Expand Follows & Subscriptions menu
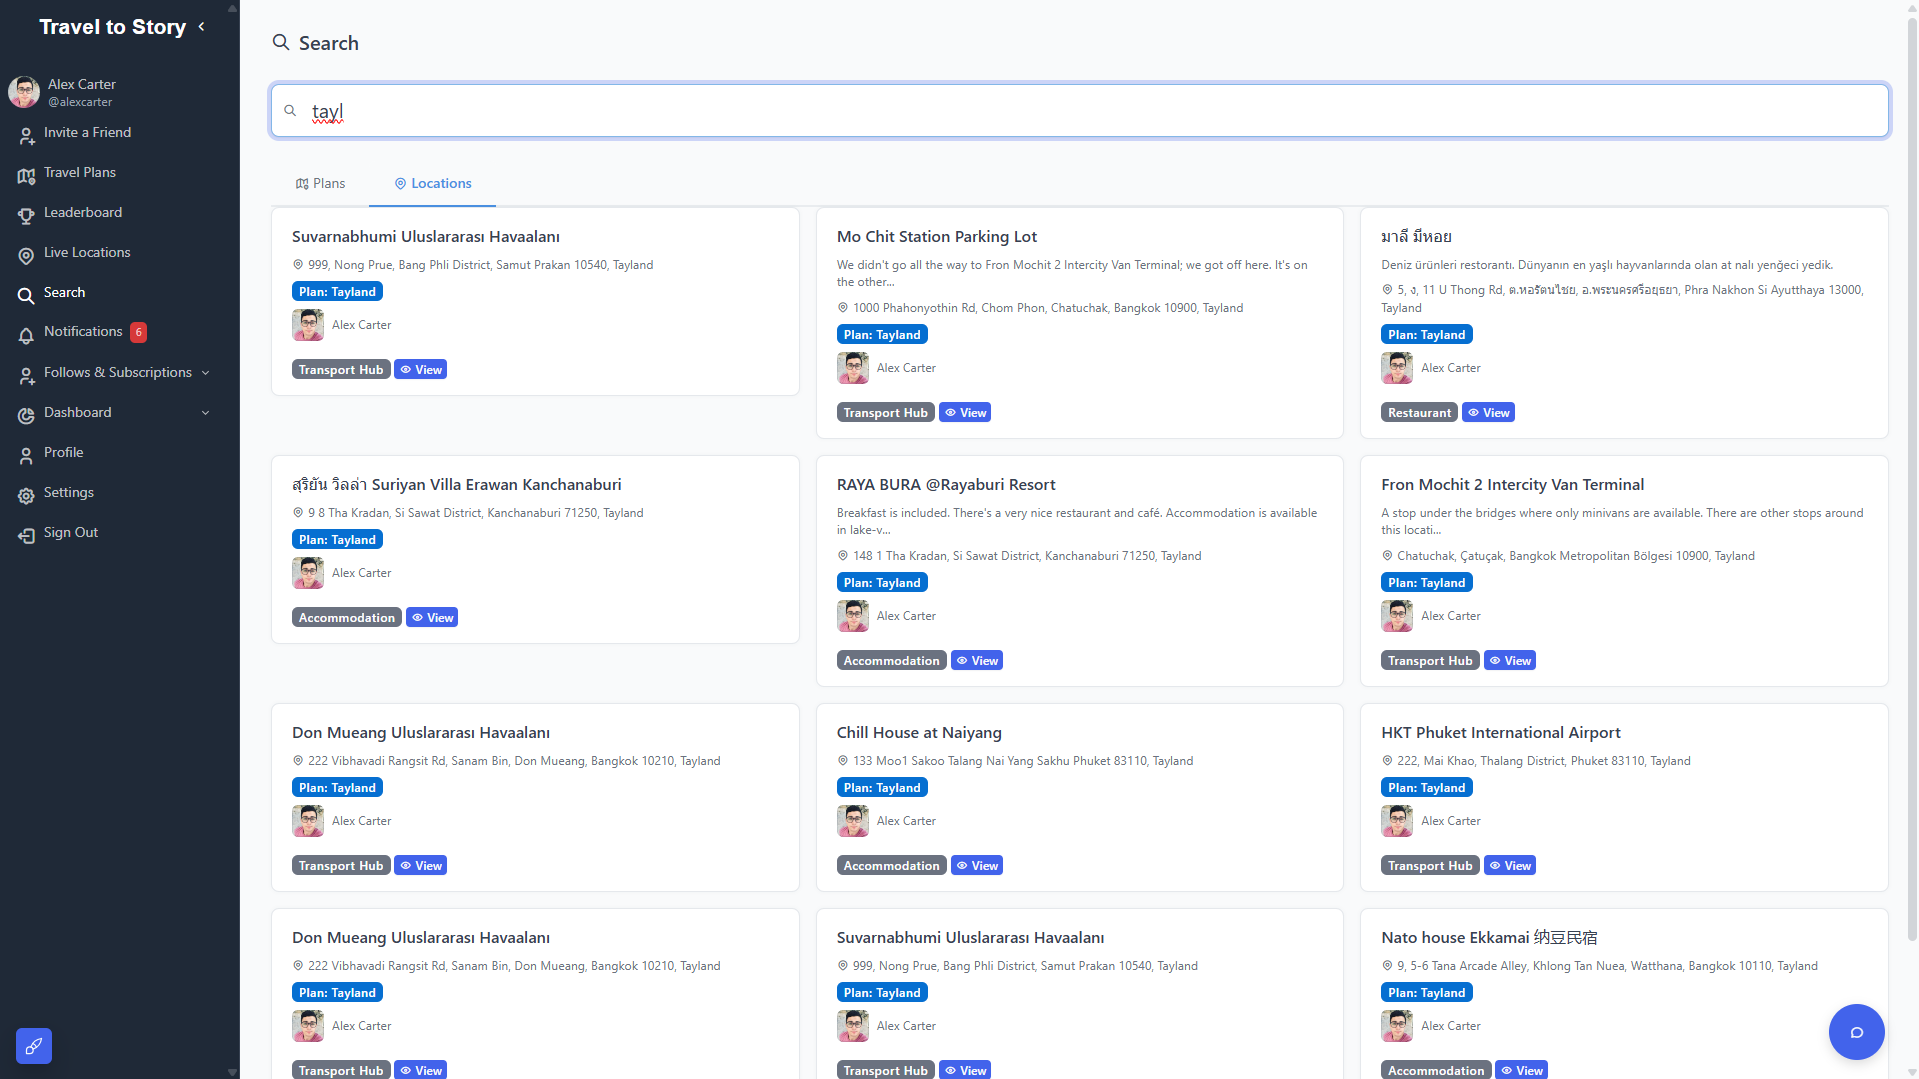Screen dimensions: 1919x1079 (205, 373)
